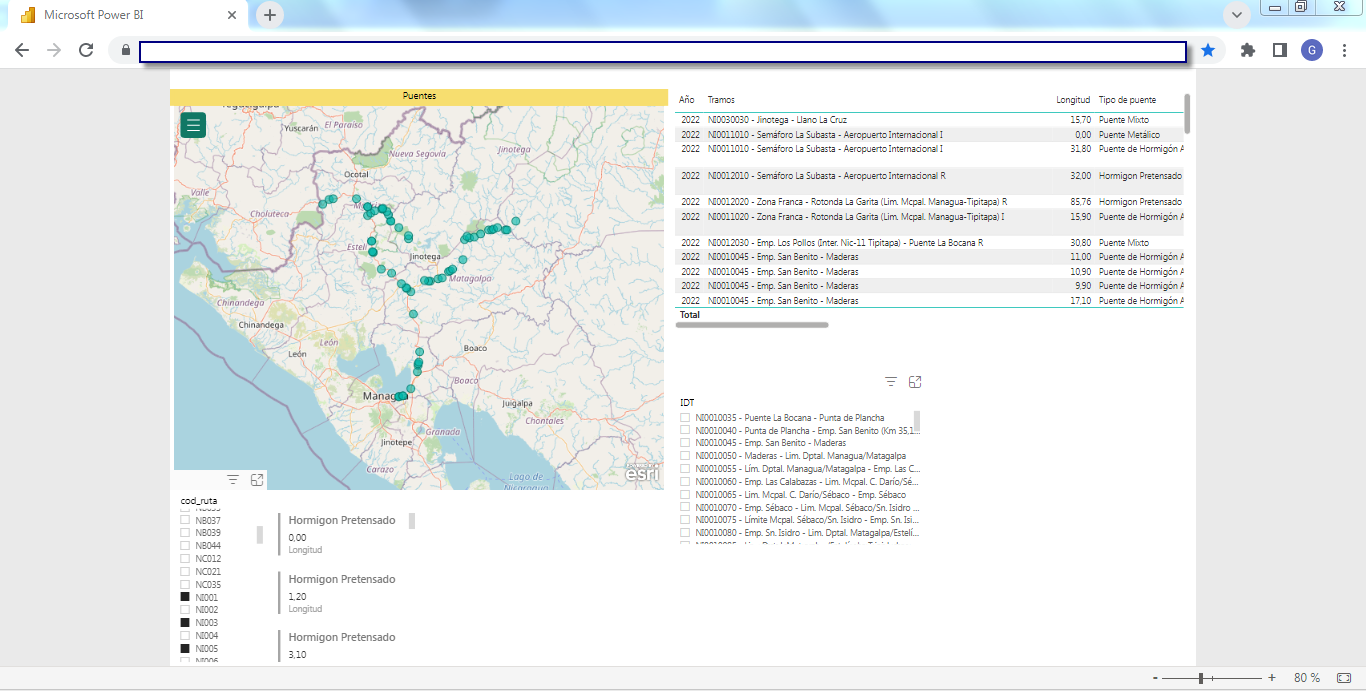Select NI0010045 - Emp. San Benito - Maderas checkbox
Viewport: 1366px width, 691px height.
[685, 443]
